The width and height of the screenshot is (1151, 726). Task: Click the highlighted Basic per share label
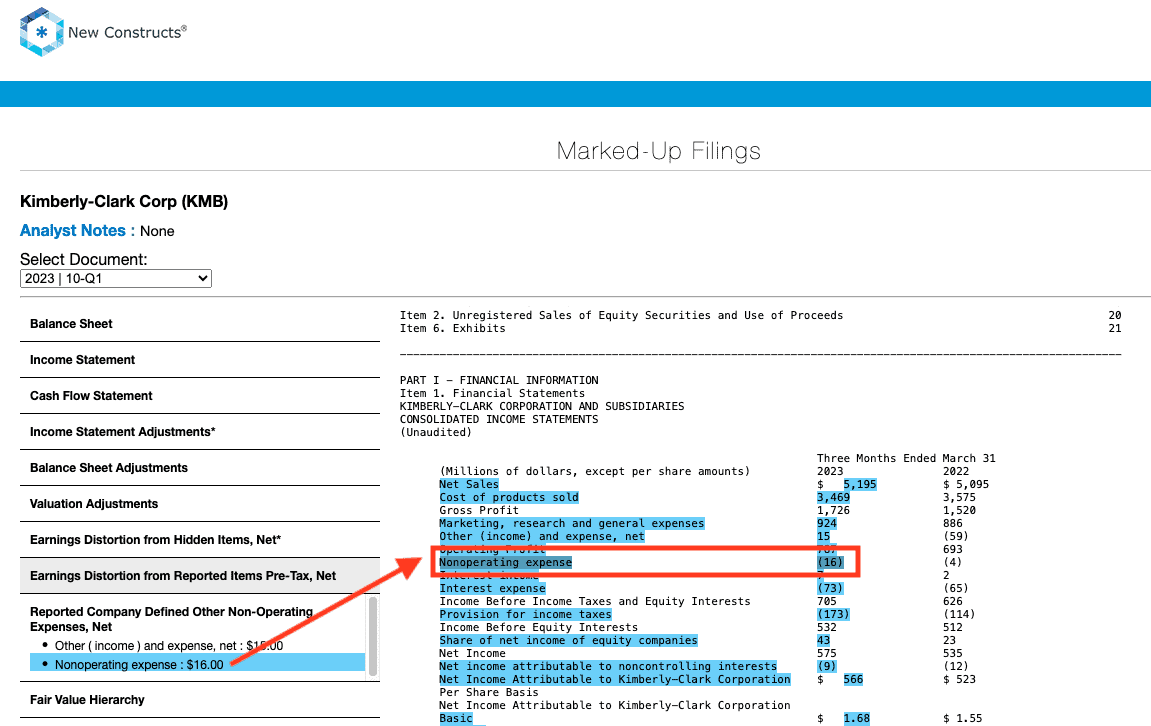coord(456,719)
